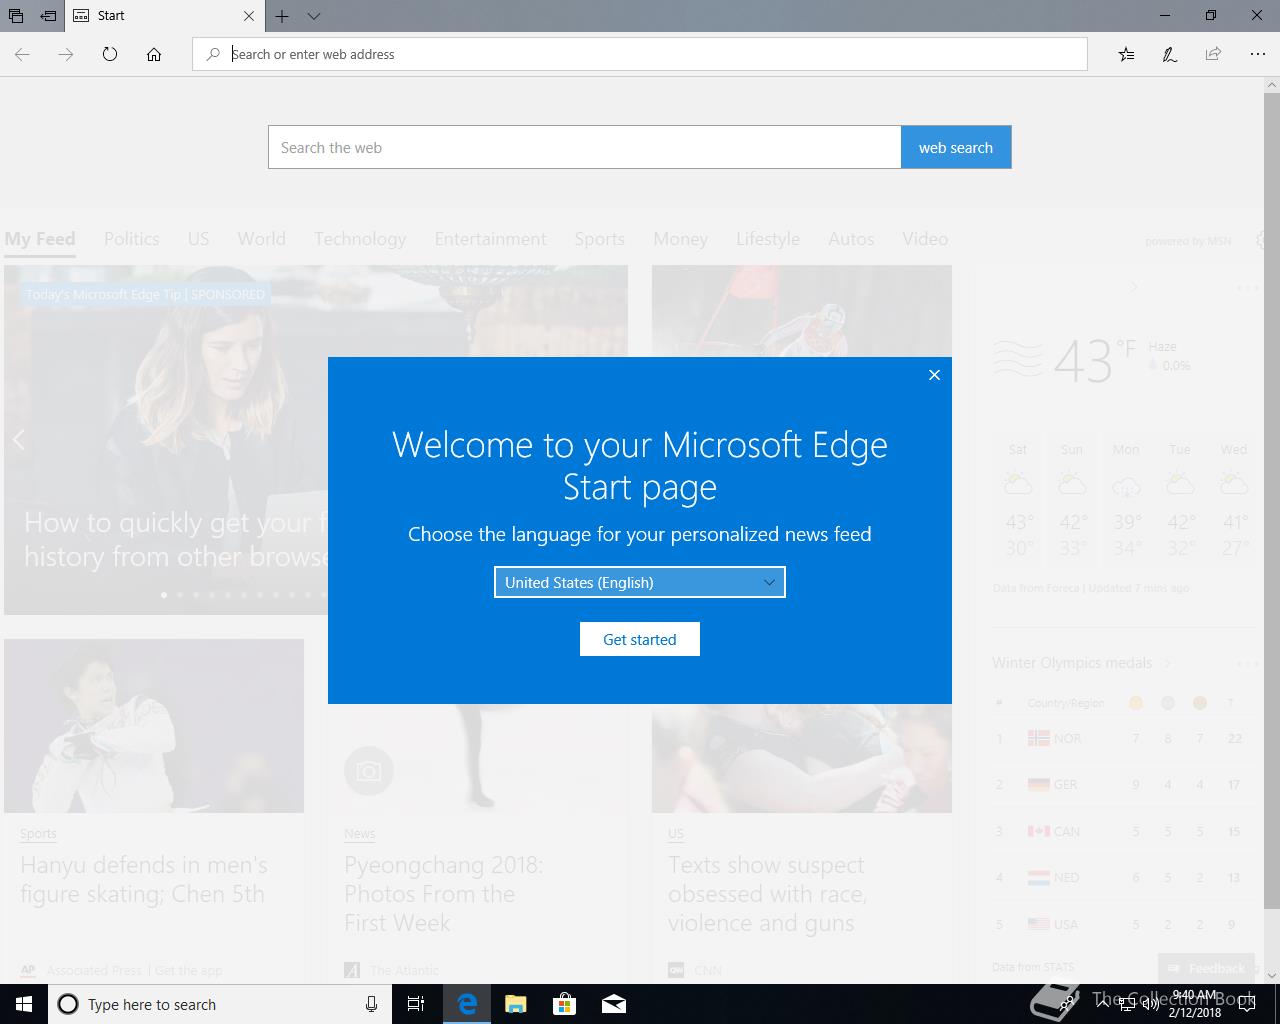1280x1024 pixels.
Task: Open Favorites hub star icon
Action: [1126, 54]
